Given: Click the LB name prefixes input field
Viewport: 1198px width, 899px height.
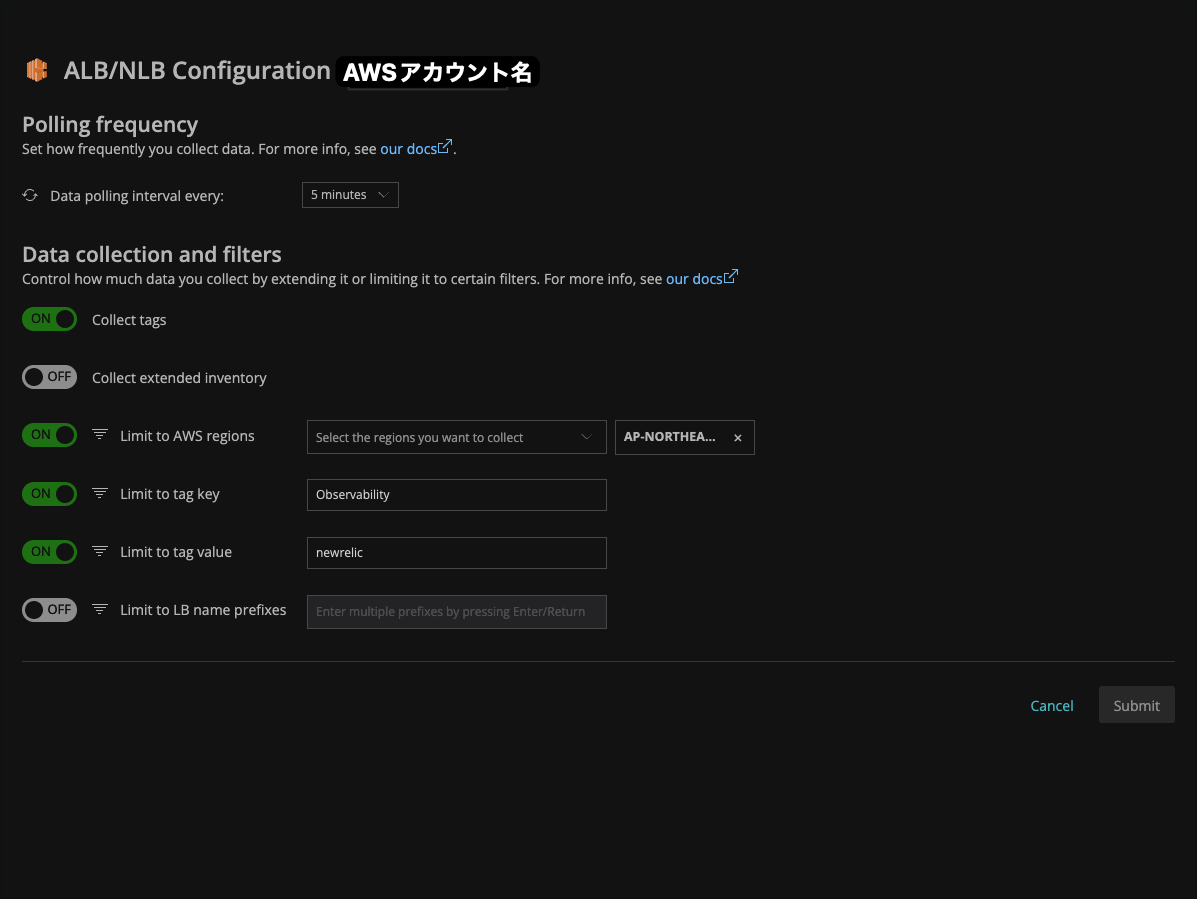Looking at the screenshot, I should pyautogui.click(x=457, y=612).
